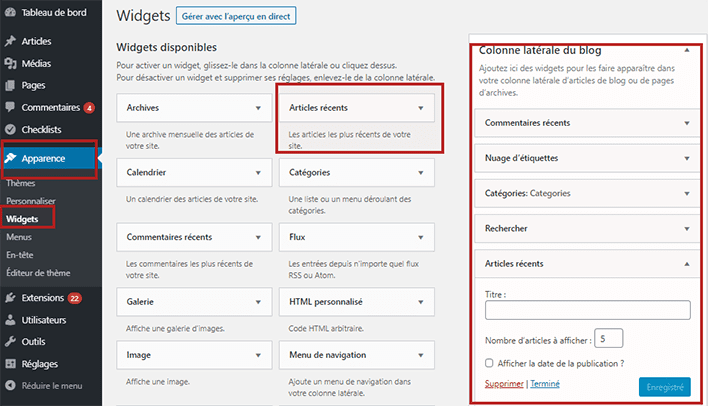Expand the Galerie widget arrow
This screenshot has height=406, width=708.
tap(258, 302)
